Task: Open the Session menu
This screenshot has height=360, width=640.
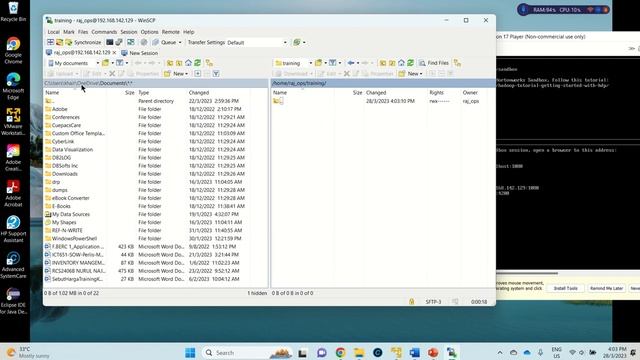Action: coord(129,32)
